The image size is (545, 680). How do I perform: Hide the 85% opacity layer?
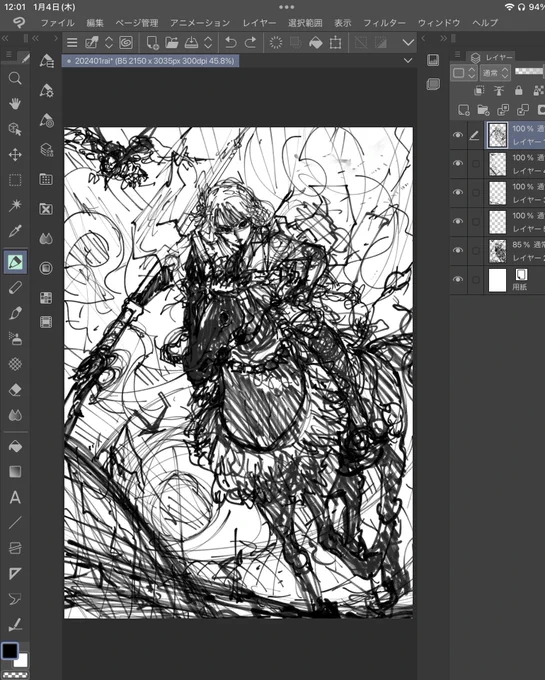457,250
